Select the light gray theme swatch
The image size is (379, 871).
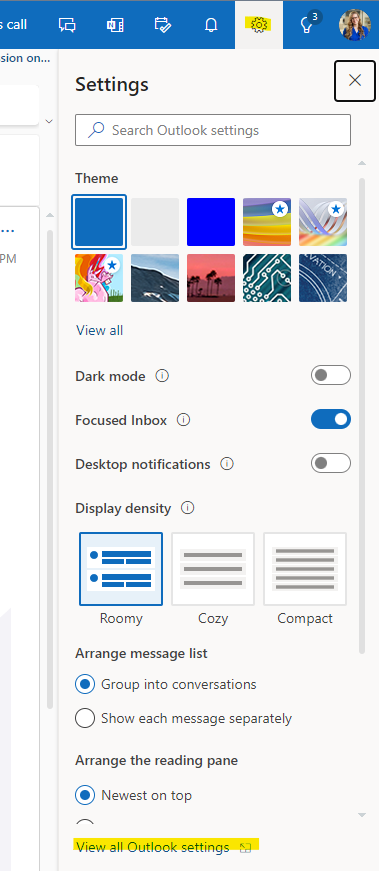tap(155, 222)
